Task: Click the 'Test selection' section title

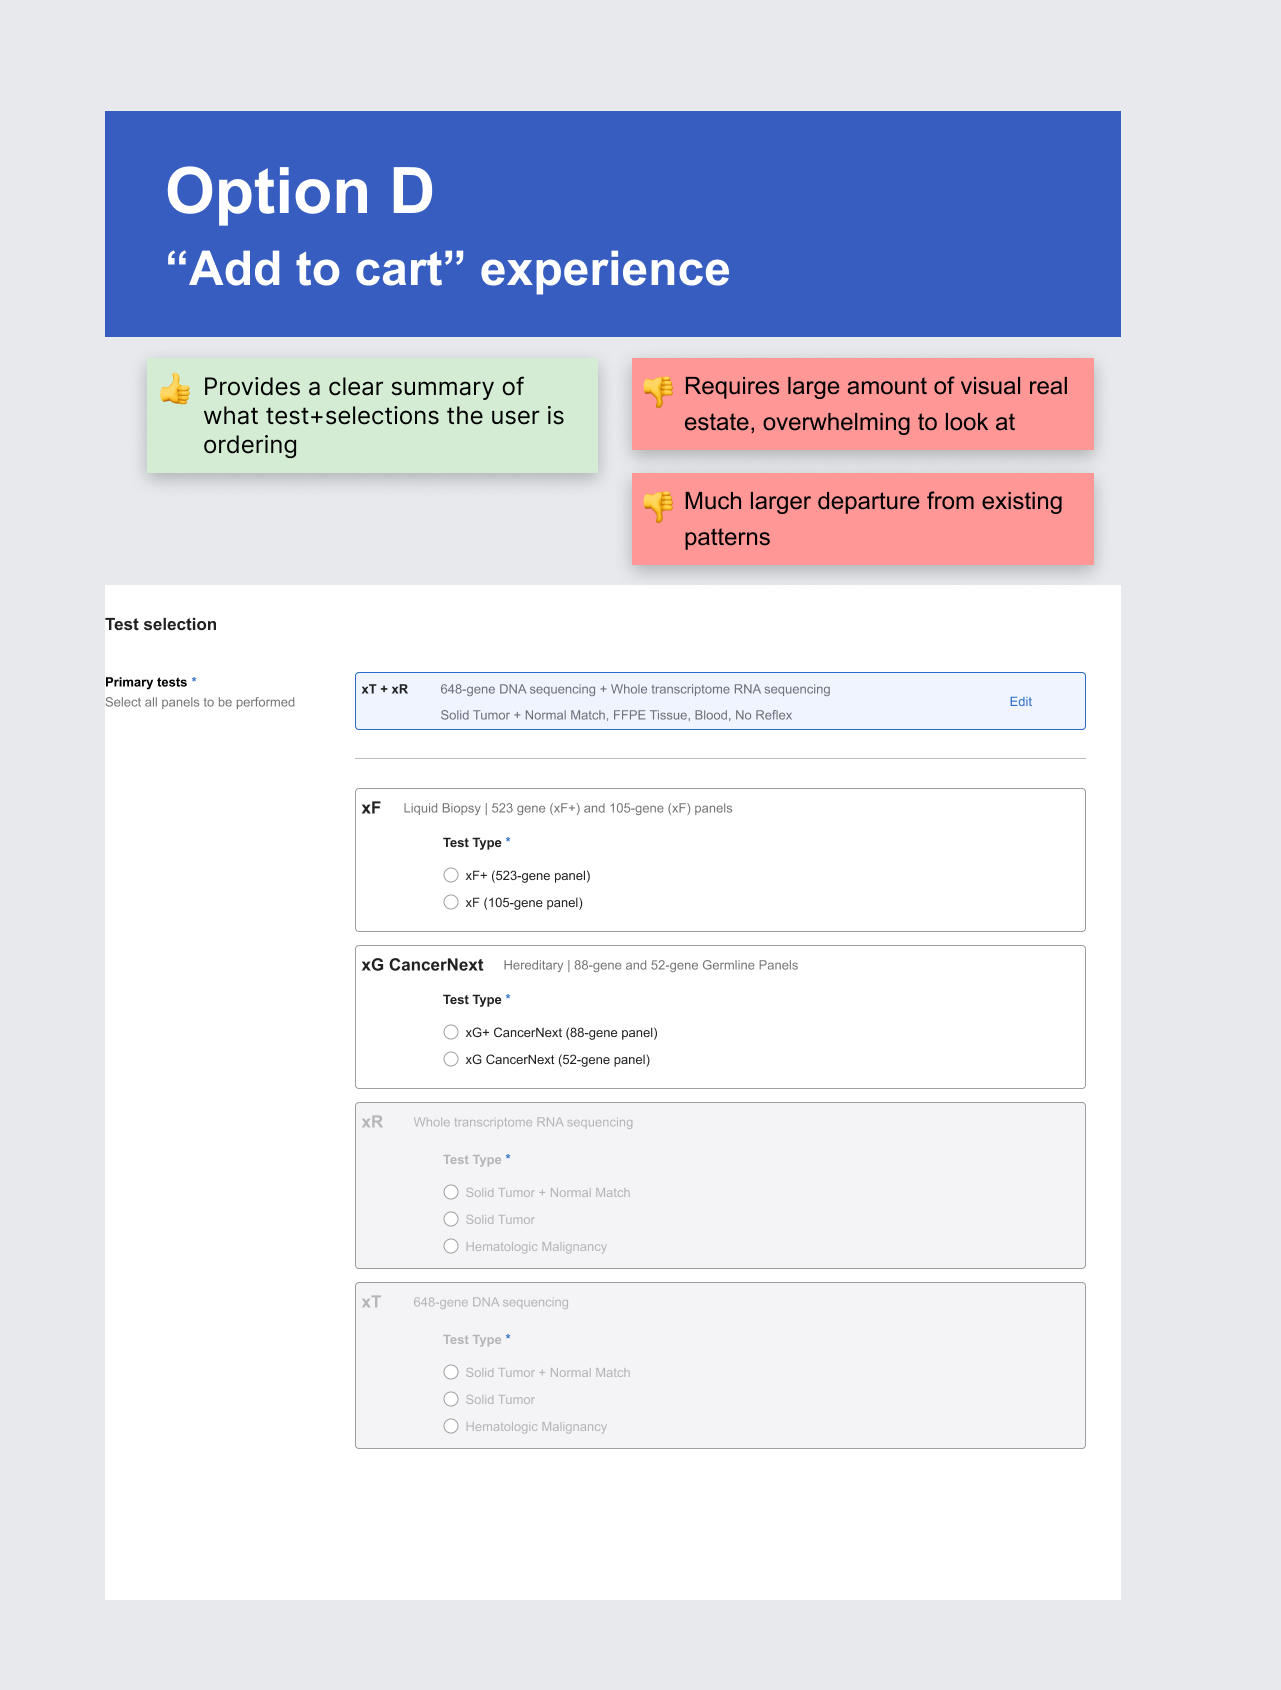Action: click(161, 624)
